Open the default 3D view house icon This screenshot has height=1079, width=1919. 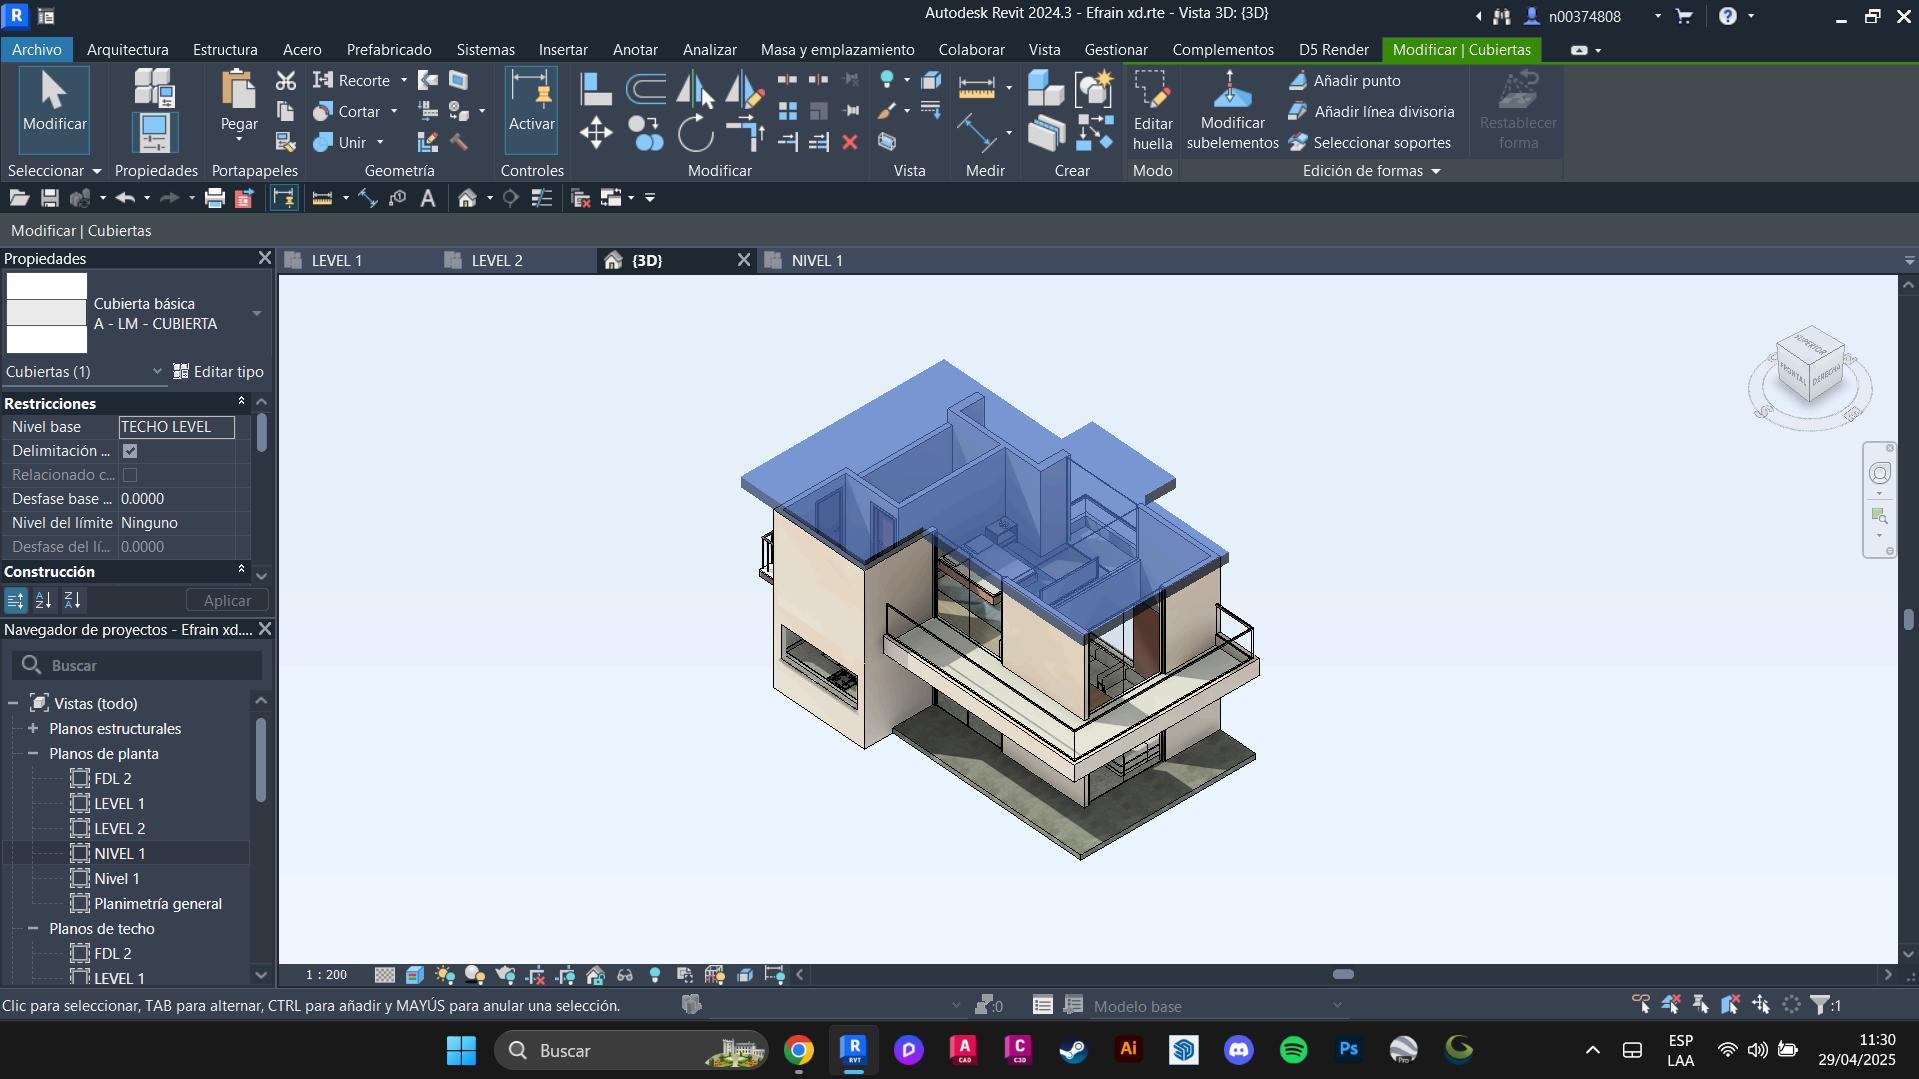coord(467,198)
